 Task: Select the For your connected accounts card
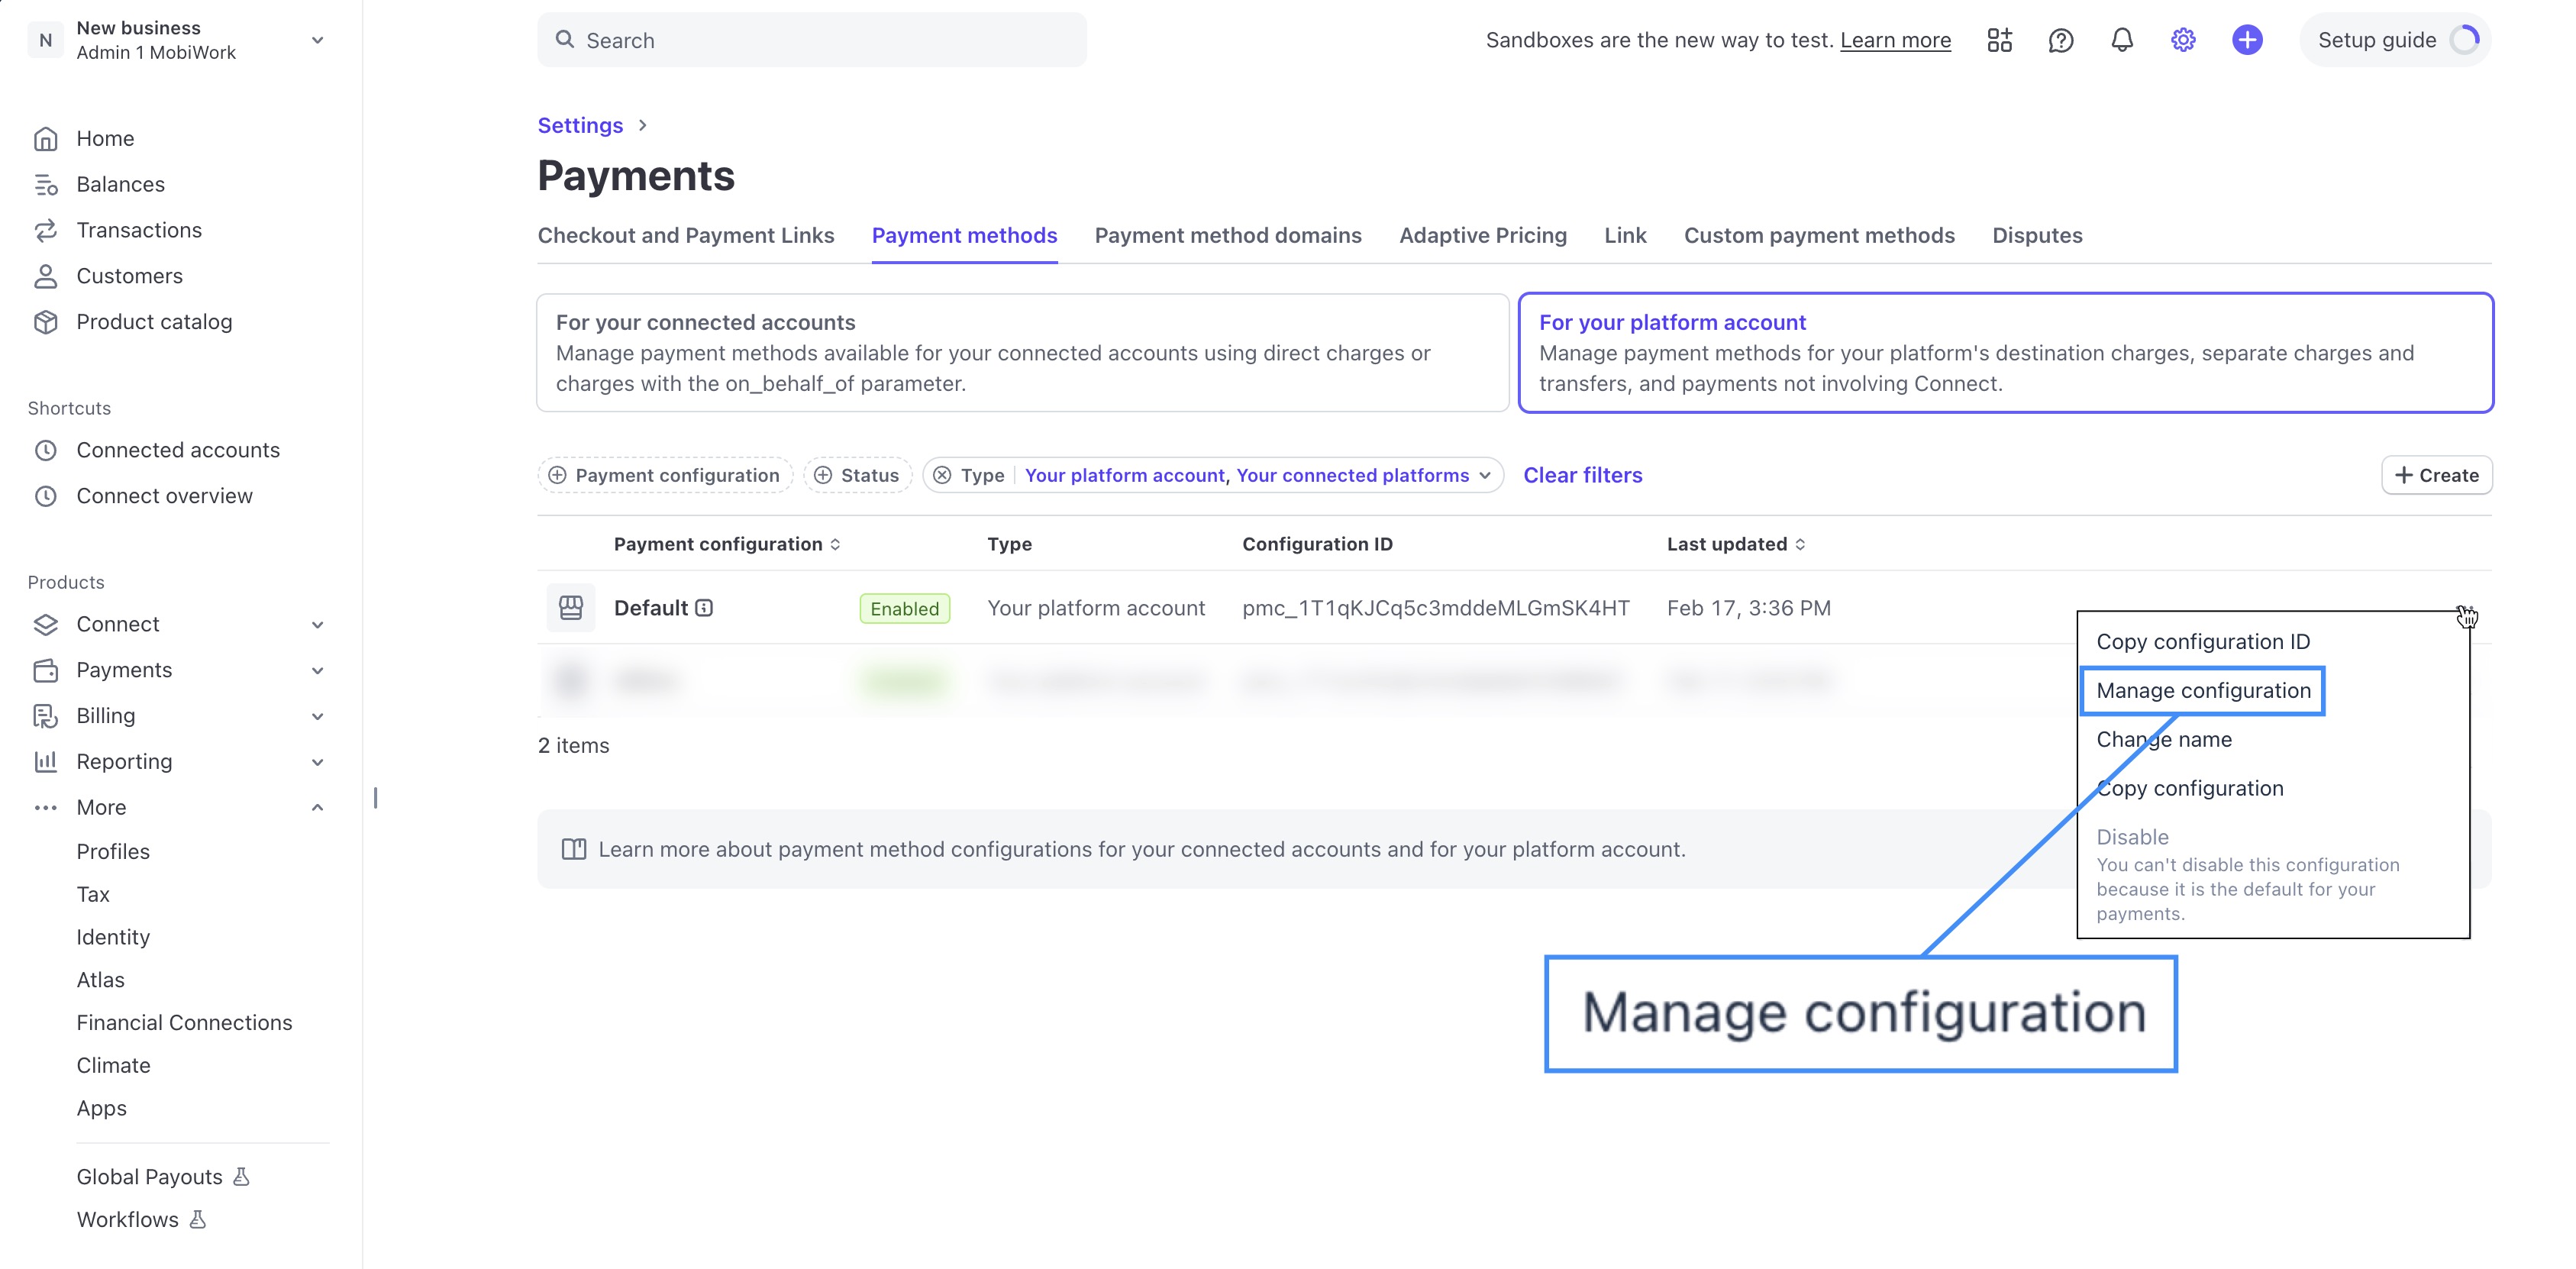[x=1021, y=353]
